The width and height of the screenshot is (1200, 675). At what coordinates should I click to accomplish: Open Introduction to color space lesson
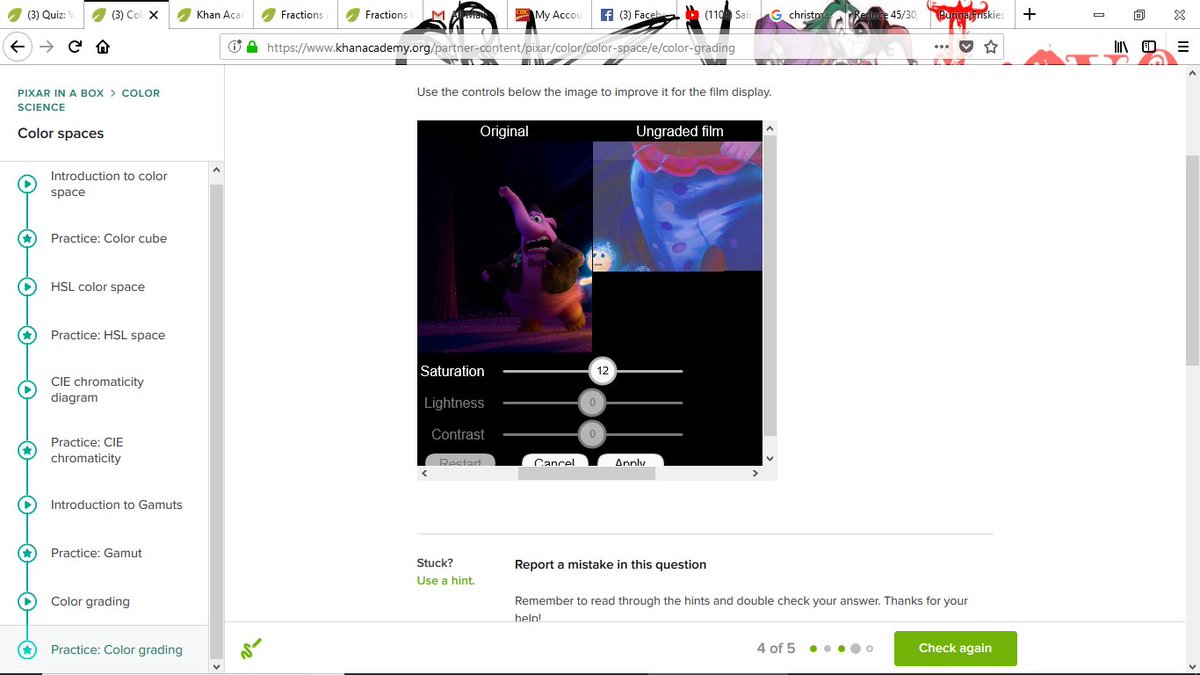tap(109, 184)
